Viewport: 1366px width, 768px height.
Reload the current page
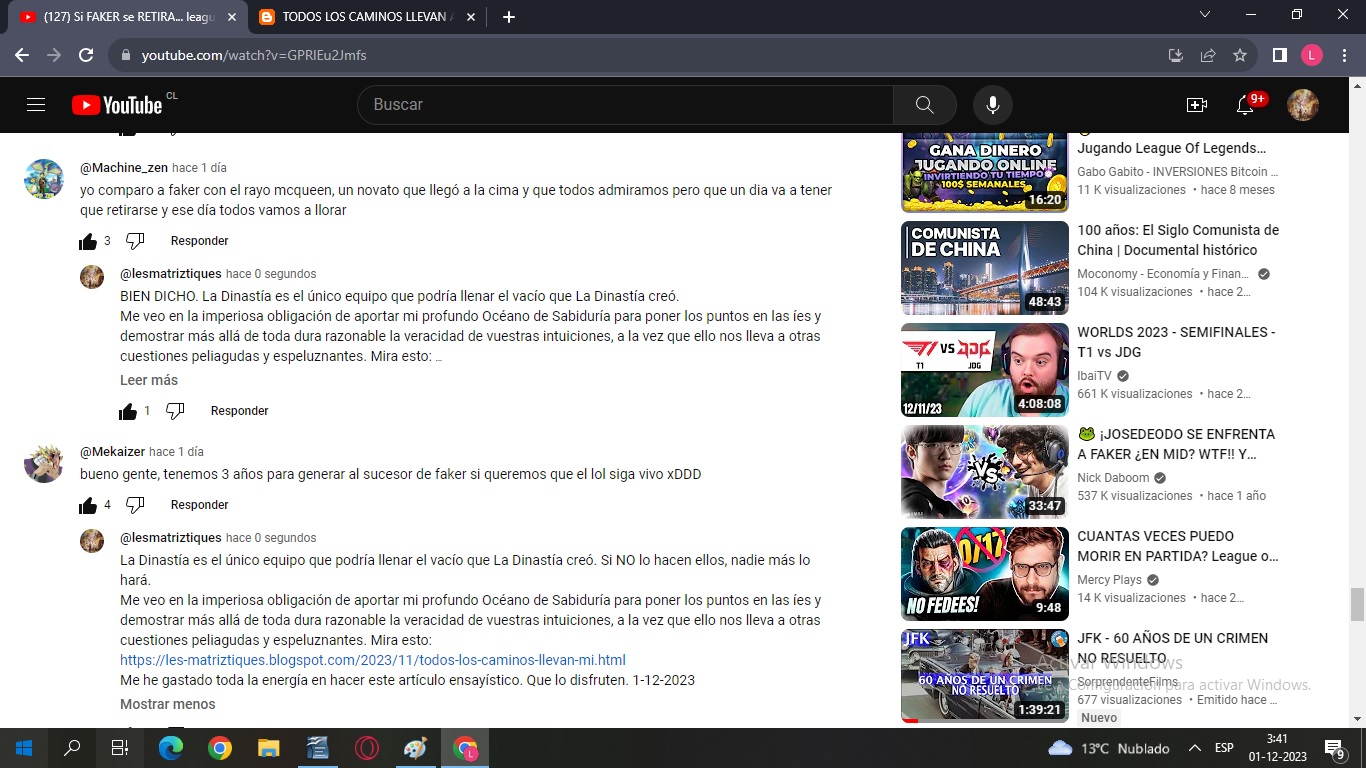point(86,55)
